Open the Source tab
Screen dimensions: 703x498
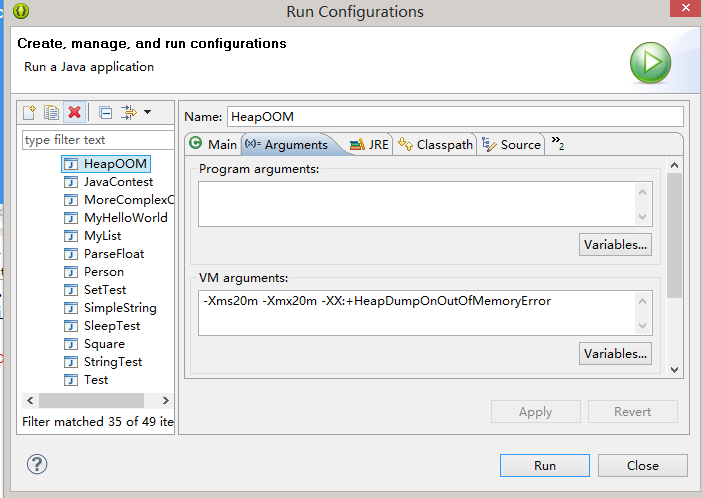pyautogui.click(x=511, y=145)
